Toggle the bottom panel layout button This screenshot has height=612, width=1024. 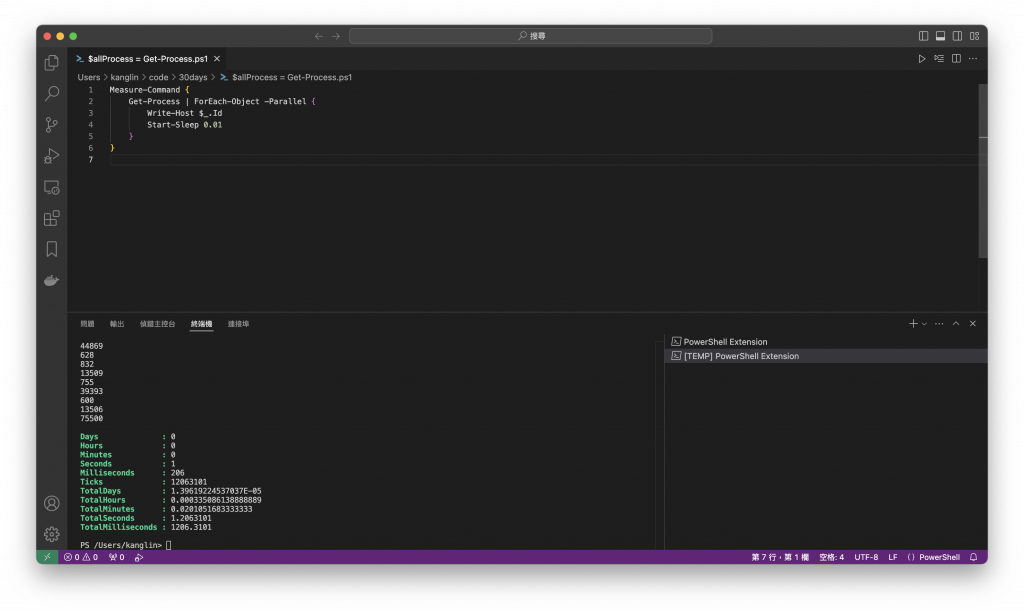[940, 36]
